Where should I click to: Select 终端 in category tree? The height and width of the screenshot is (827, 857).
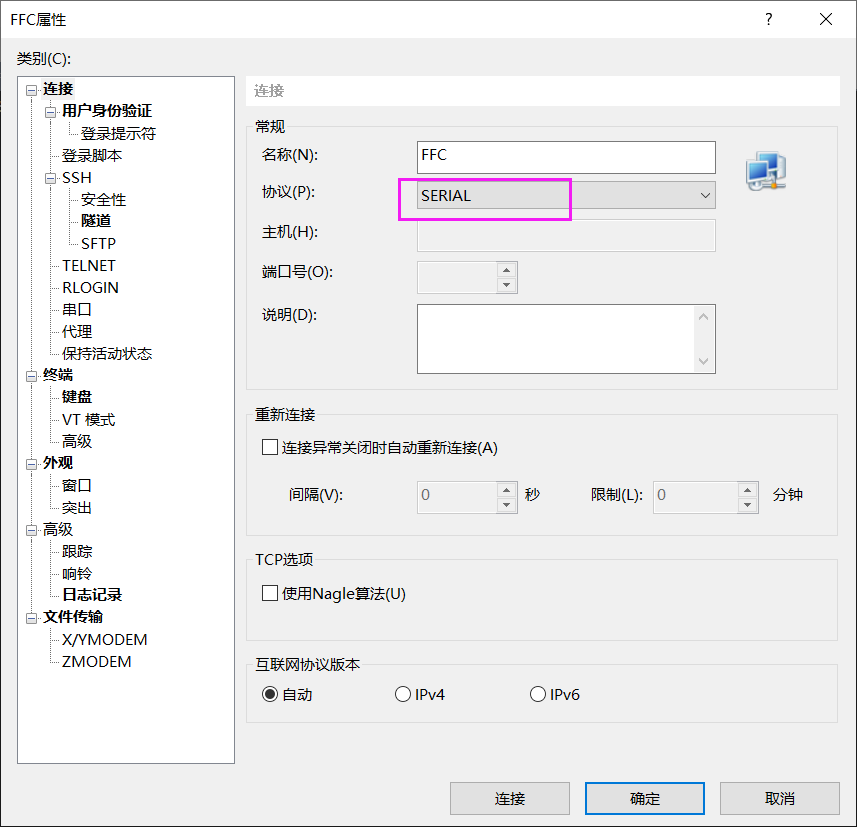click(58, 375)
